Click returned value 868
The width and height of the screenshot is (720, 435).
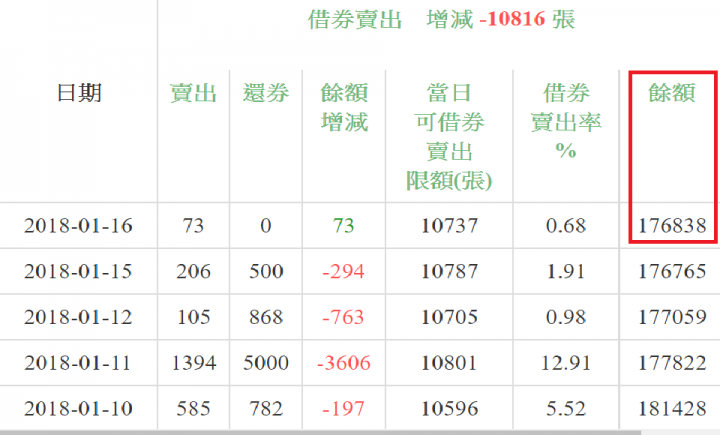click(266, 317)
